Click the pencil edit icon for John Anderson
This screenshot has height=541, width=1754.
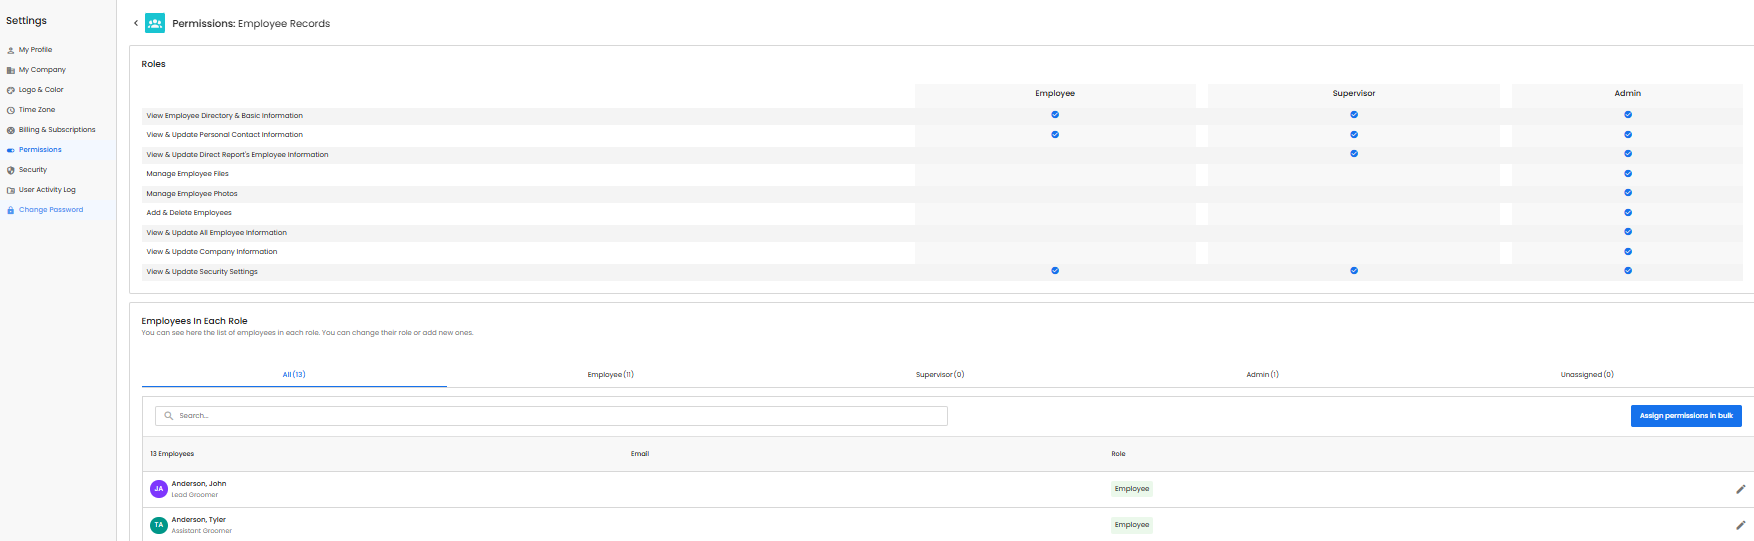pyautogui.click(x=1740, y=489)
